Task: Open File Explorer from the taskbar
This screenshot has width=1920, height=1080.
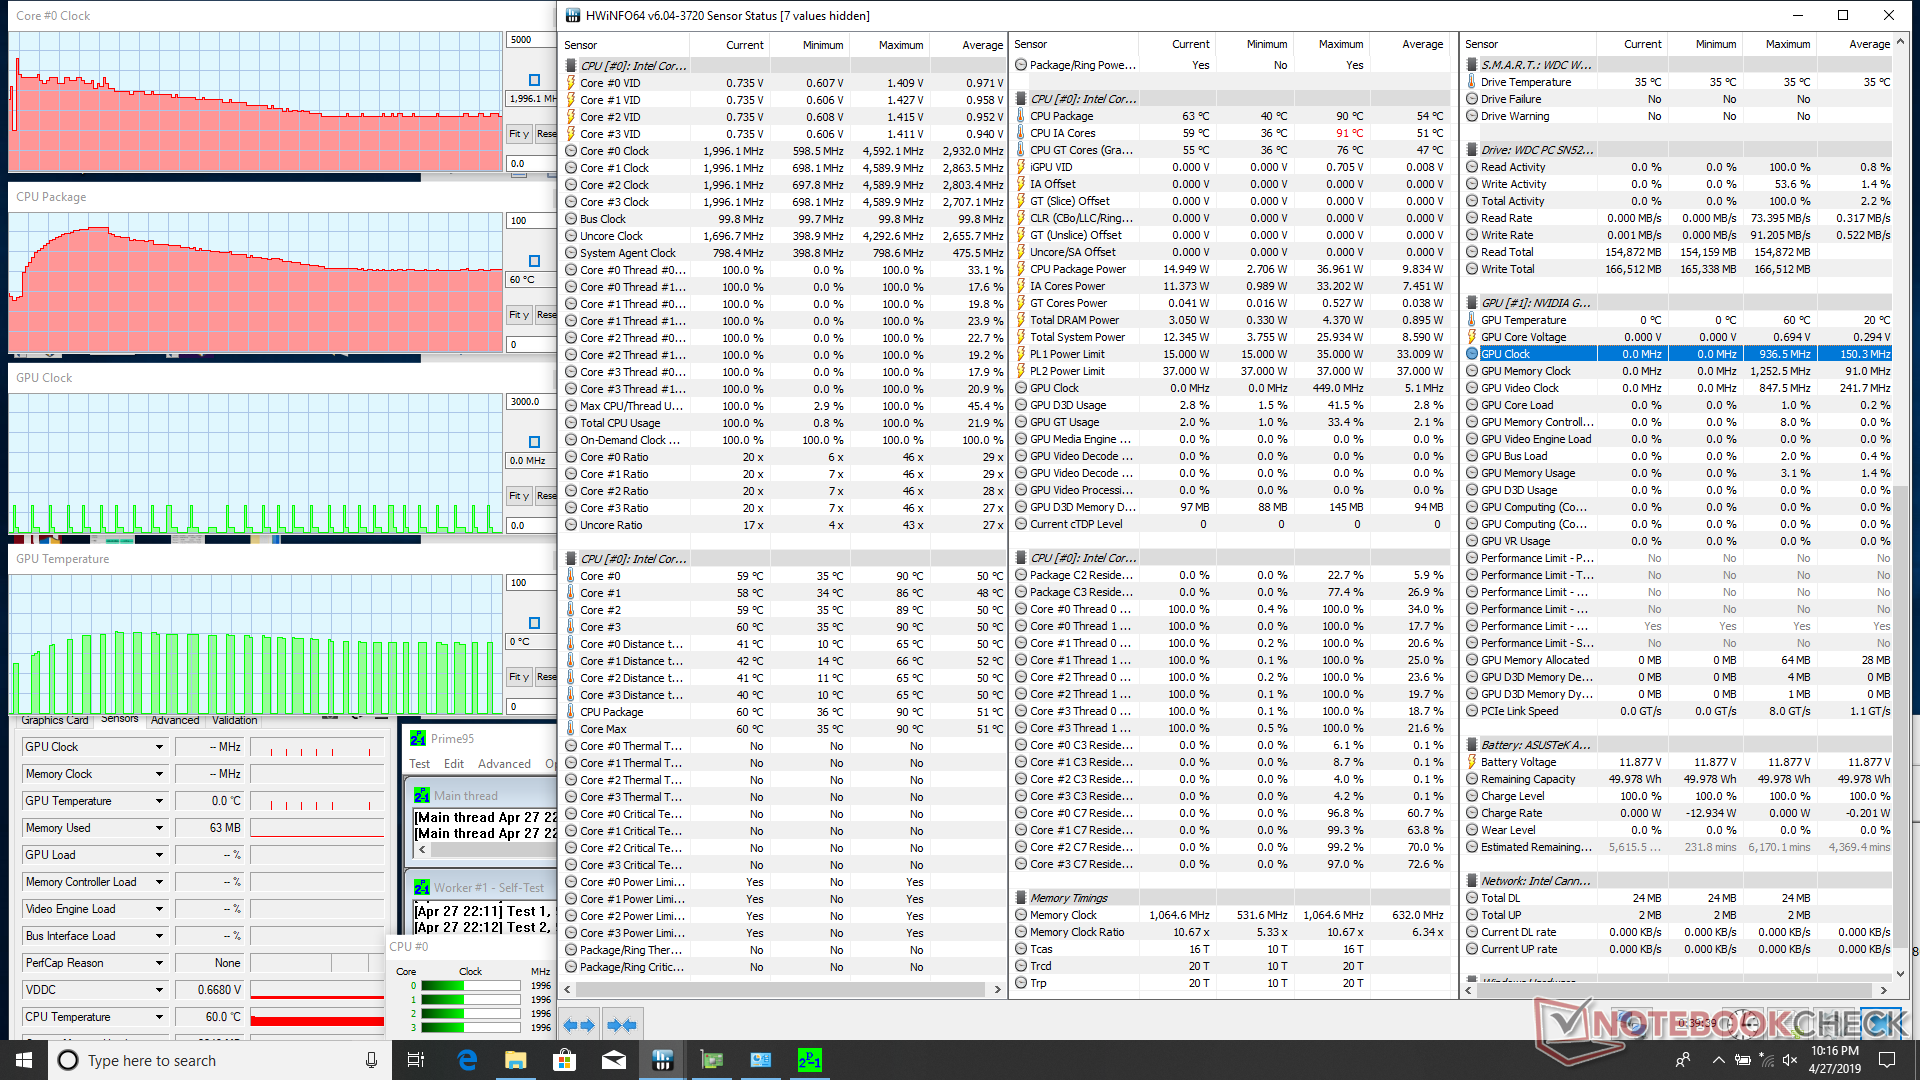Action: coord(515,1060)
